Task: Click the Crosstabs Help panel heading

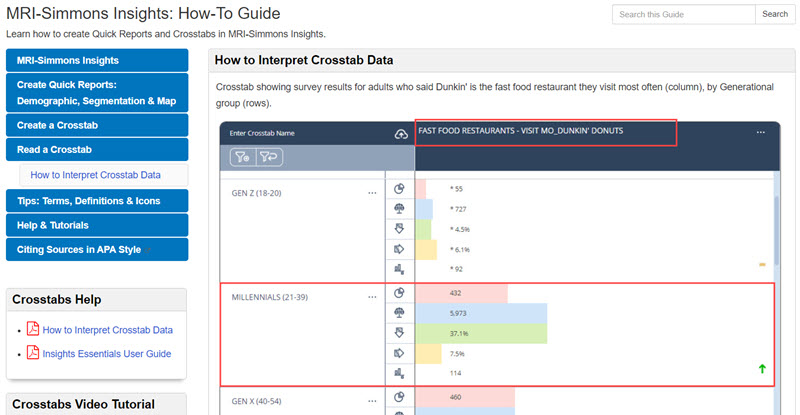Action: click(57, 300)
